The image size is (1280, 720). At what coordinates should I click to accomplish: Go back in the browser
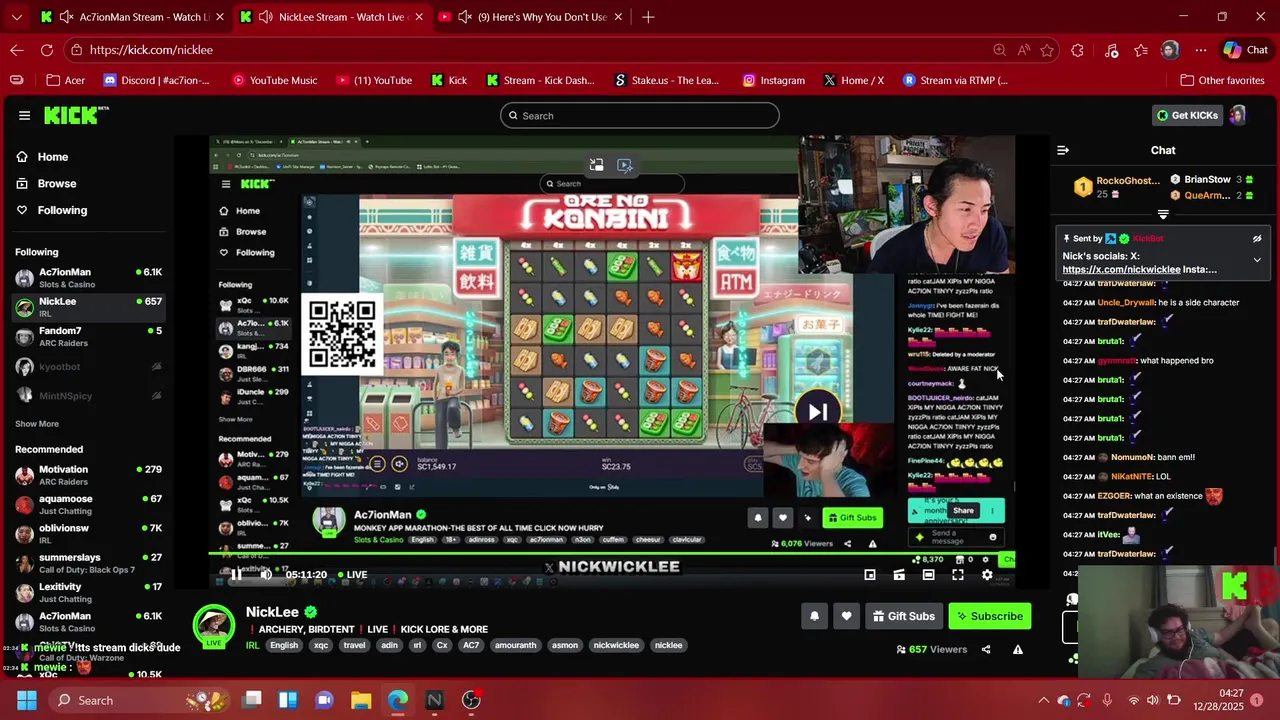[17, 50]
